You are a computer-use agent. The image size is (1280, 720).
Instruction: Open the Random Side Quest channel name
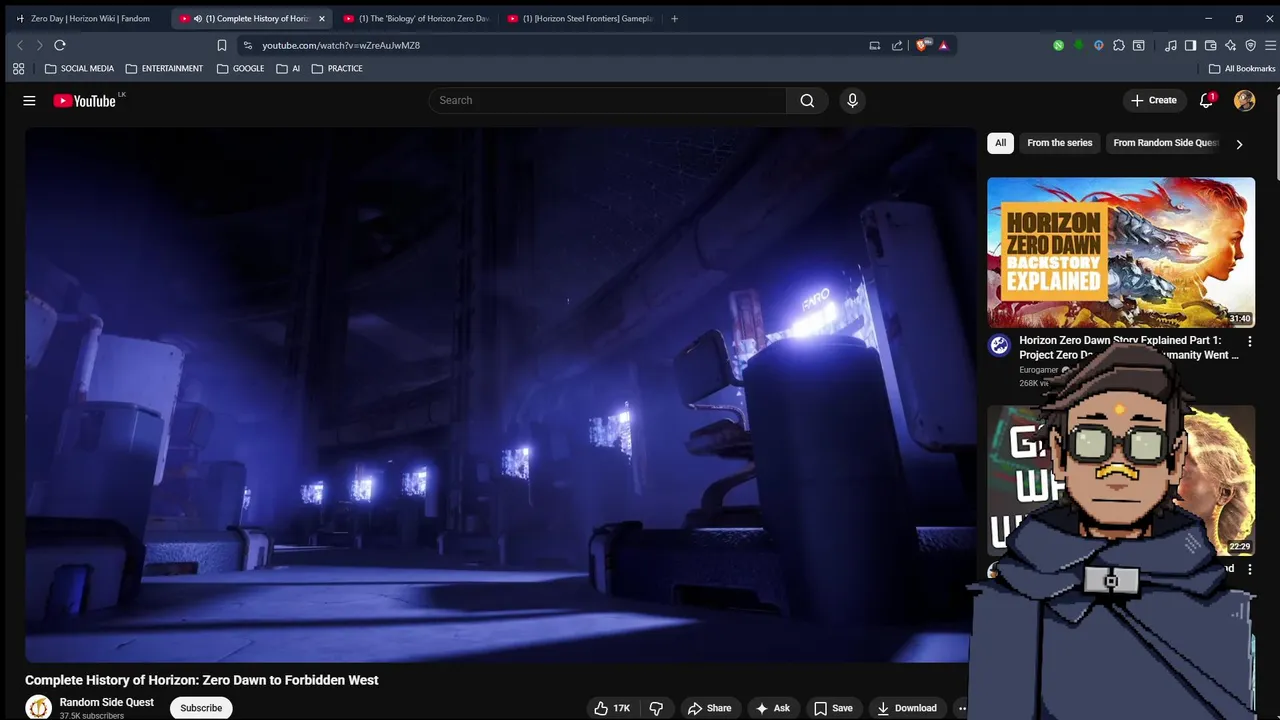click(x=106, y=702)
